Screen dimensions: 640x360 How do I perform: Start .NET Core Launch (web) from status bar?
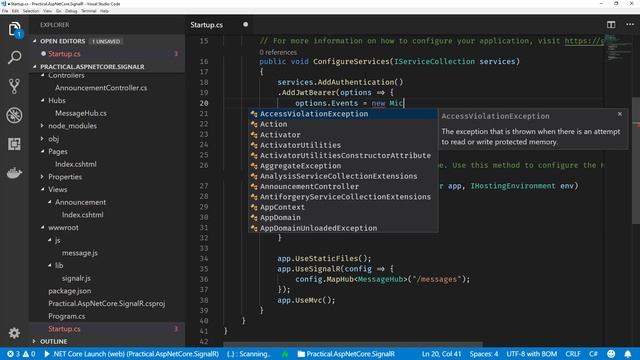pos(131,354)
